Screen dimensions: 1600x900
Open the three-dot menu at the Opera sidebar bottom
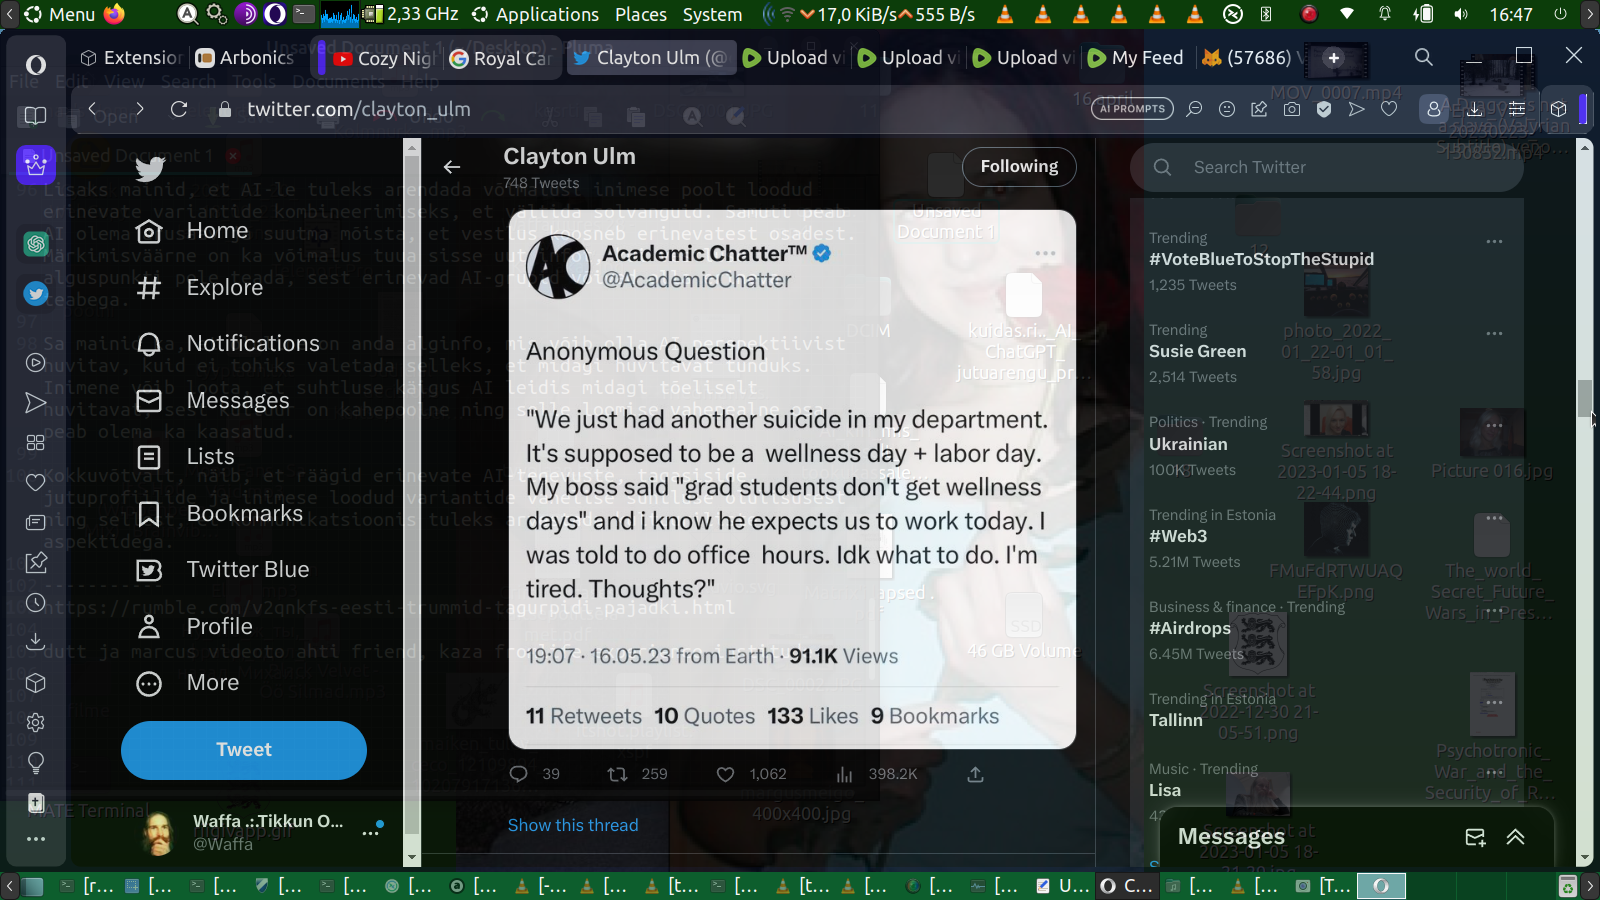[36, 839]
